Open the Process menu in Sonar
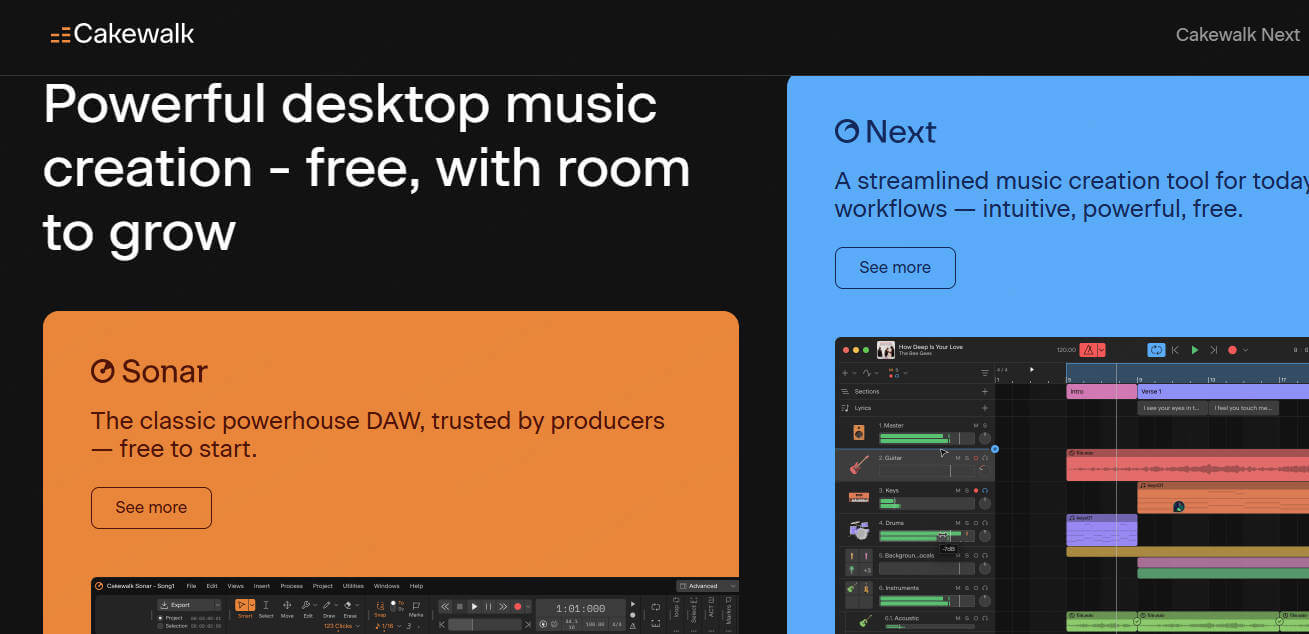This screenshot has width=1309, height=634. click(291, 586)
